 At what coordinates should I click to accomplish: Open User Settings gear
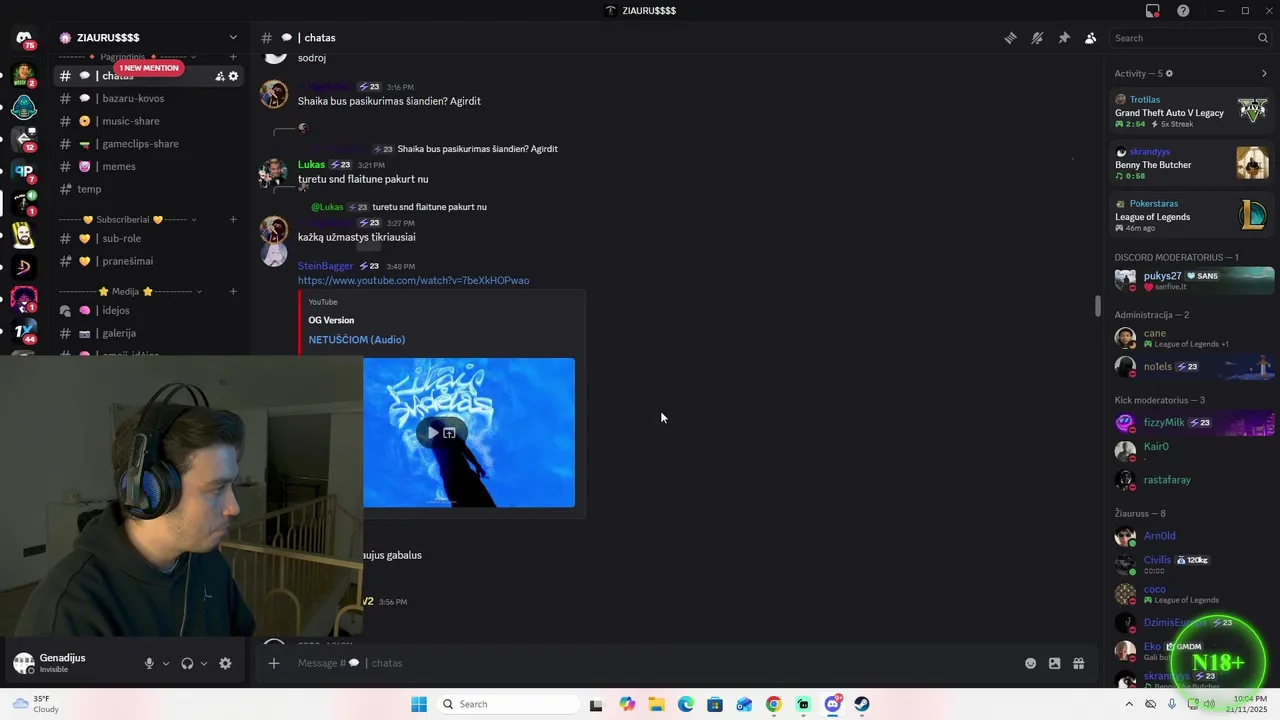pyautogui.click(x=225, y=663)
